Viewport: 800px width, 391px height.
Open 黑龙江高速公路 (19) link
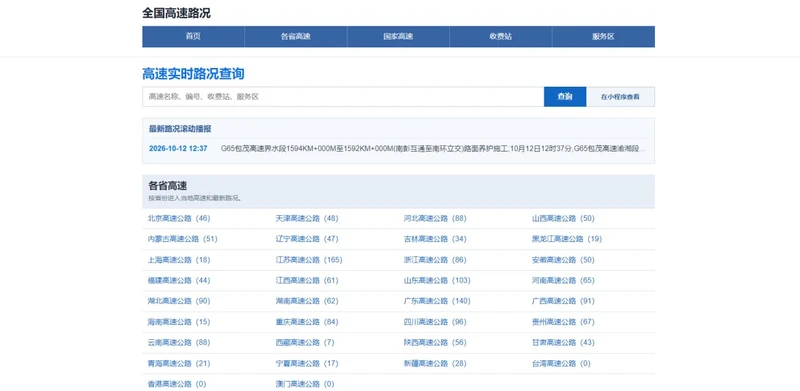(566, 239)
